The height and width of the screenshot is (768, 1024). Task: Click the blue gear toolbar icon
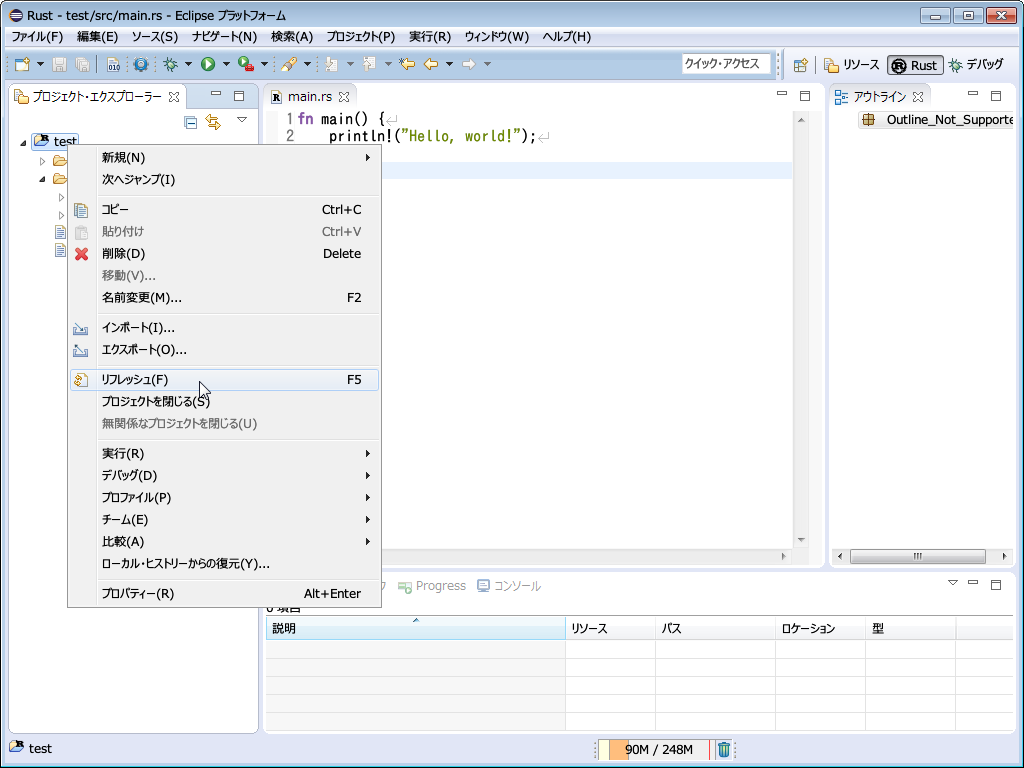[x=140, y=64]
